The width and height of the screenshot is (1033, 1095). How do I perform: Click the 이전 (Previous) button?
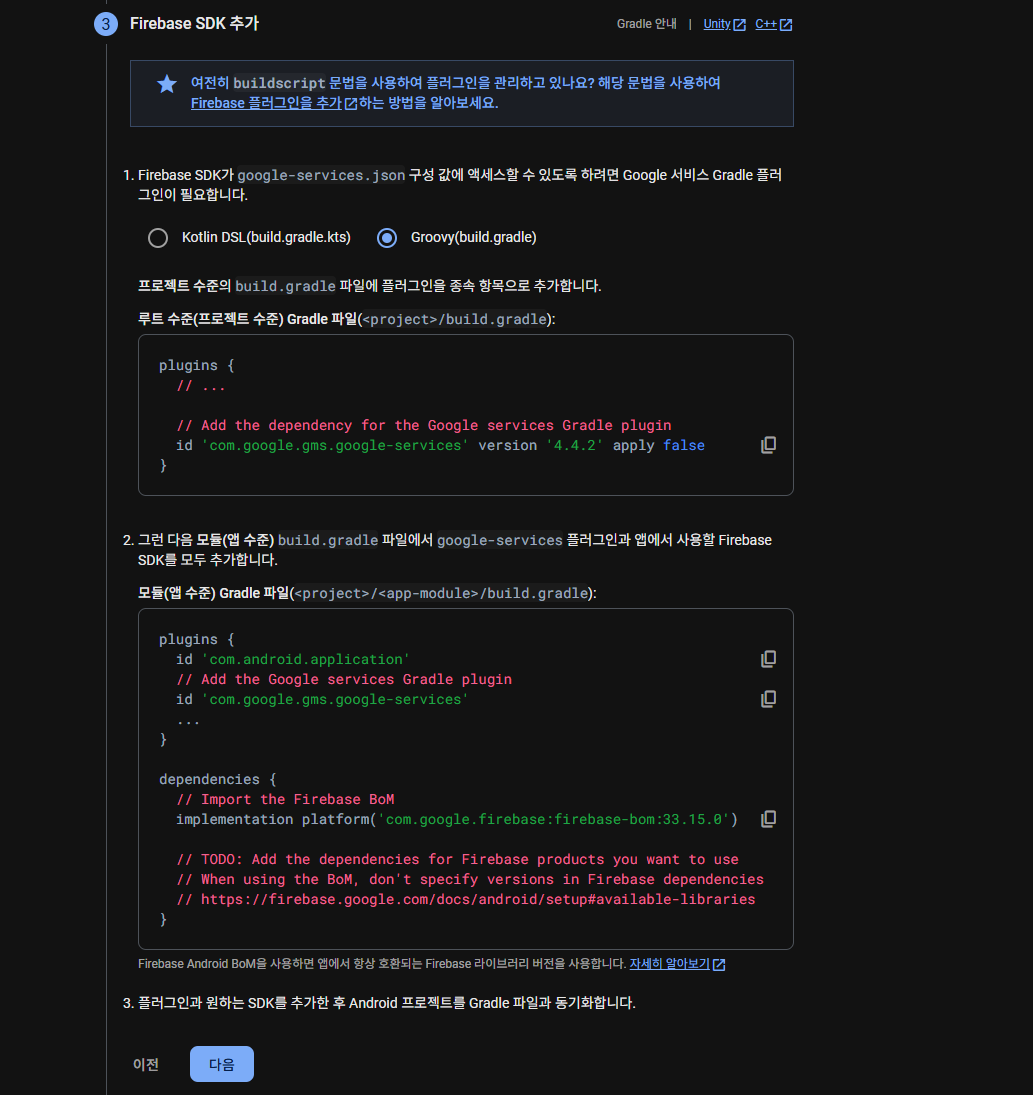[x=146, y=1064]
